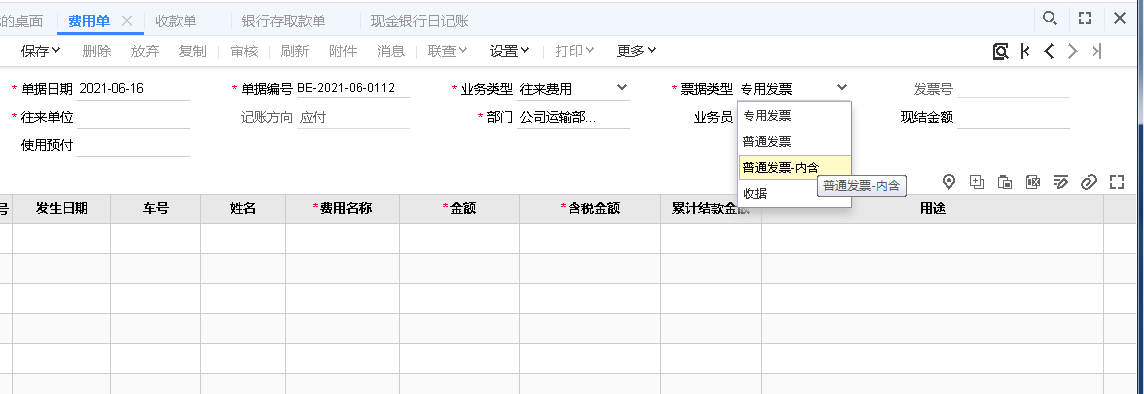Click the 用途 column header

click(x=932, y=209)
